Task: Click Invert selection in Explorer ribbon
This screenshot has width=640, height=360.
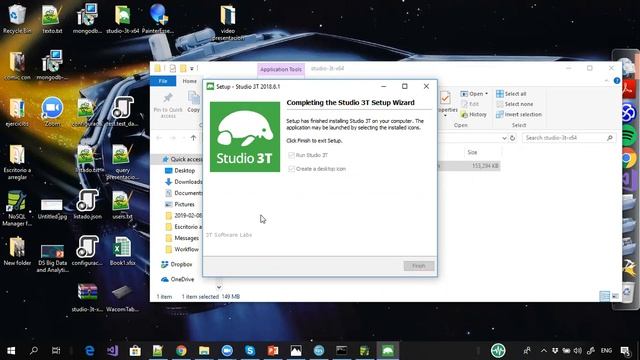Action: click(x=519, y=115)
